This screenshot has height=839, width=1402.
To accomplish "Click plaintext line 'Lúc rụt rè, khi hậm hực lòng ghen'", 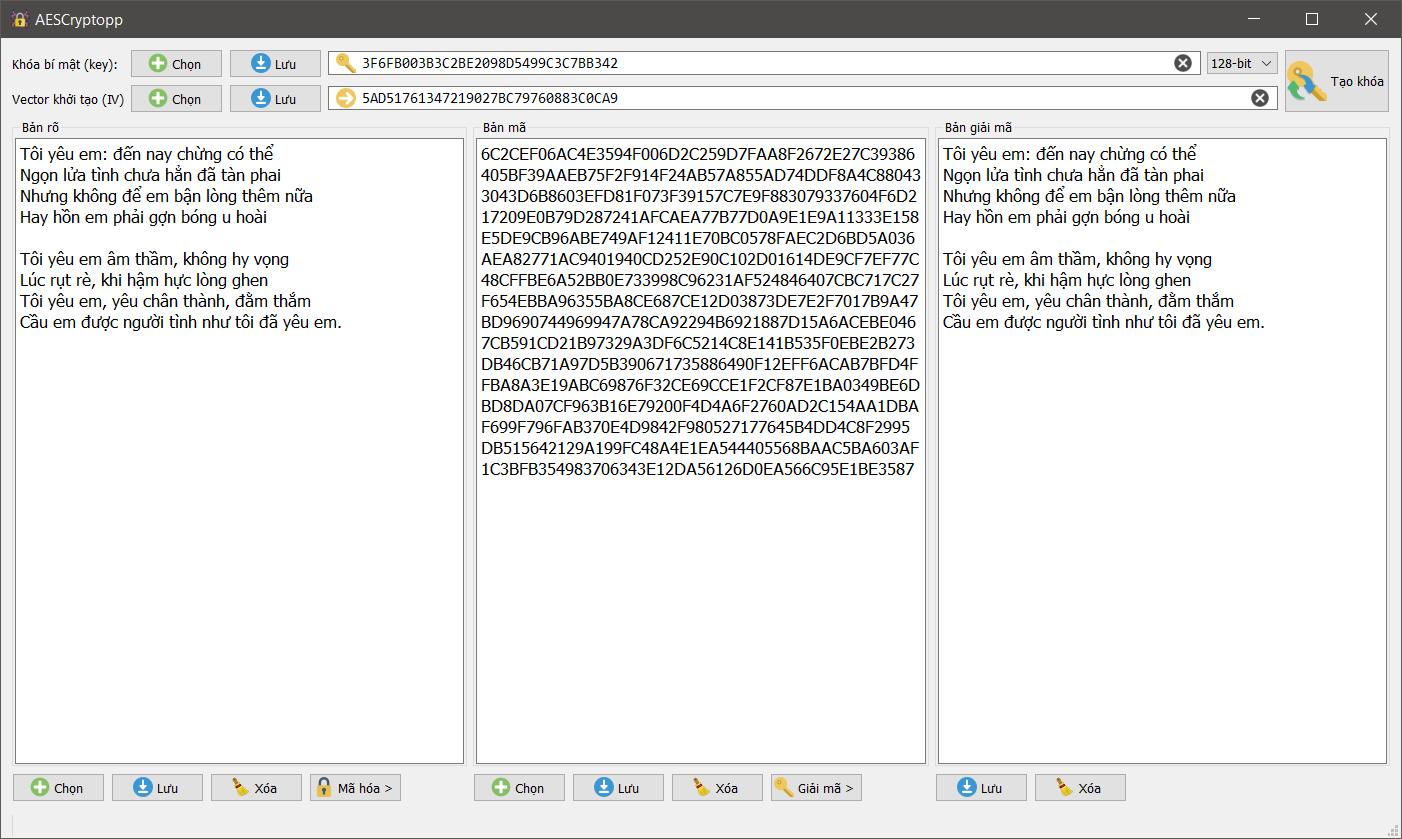I will tap(144, 280).
